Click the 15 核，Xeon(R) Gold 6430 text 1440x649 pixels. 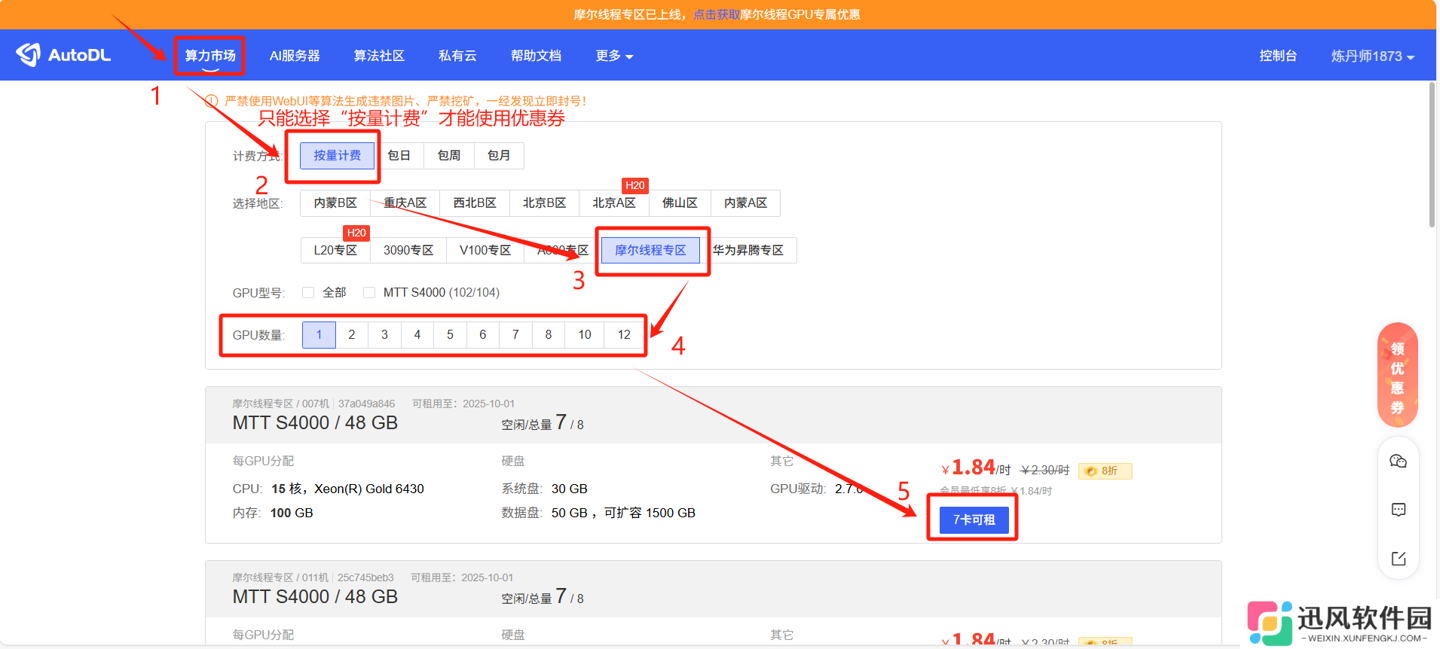point(348,489)
